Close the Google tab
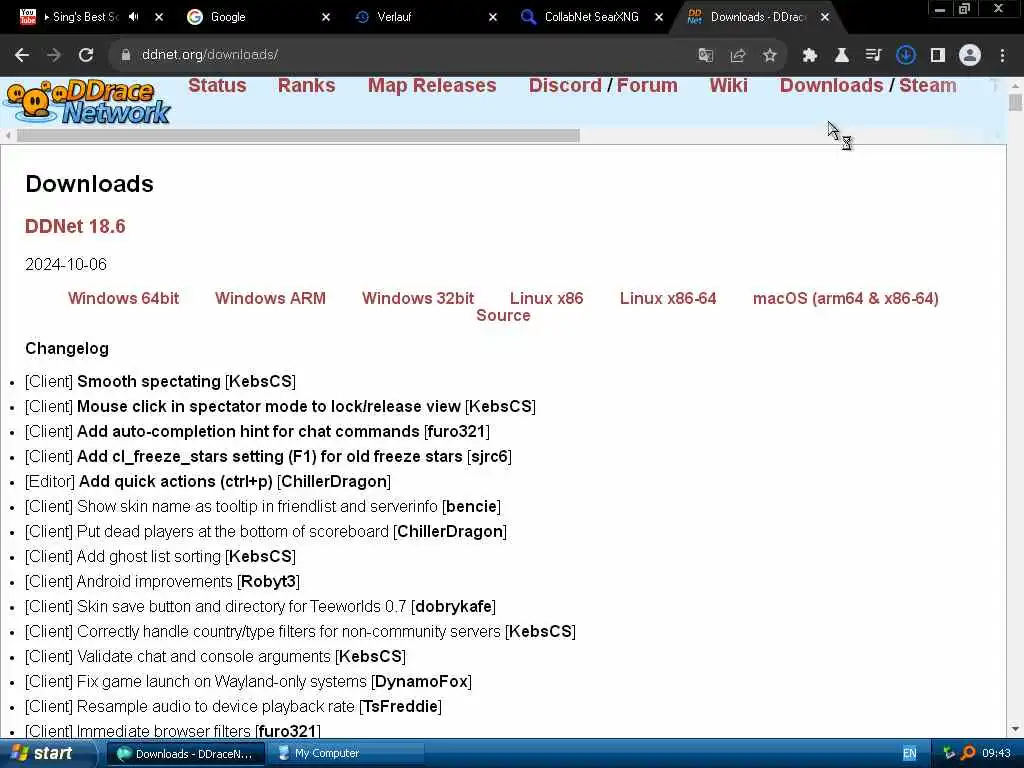The width and height of the screenshot is (1024, 768). tap(326, 17)
